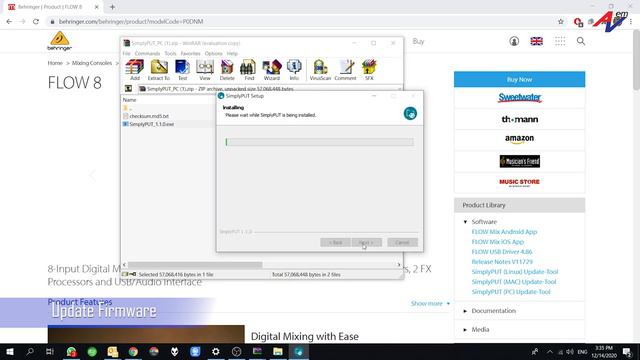Click the WinRAR Add toolbar icon
640x360 pixels.
(x=135, y=70)
